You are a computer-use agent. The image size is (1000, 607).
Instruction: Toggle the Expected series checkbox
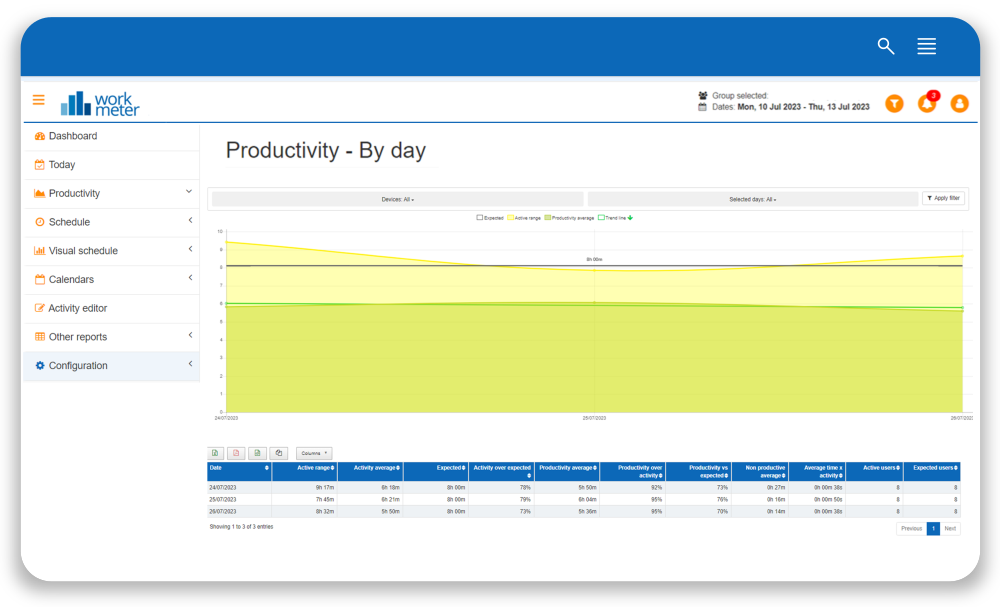point(479,216)
